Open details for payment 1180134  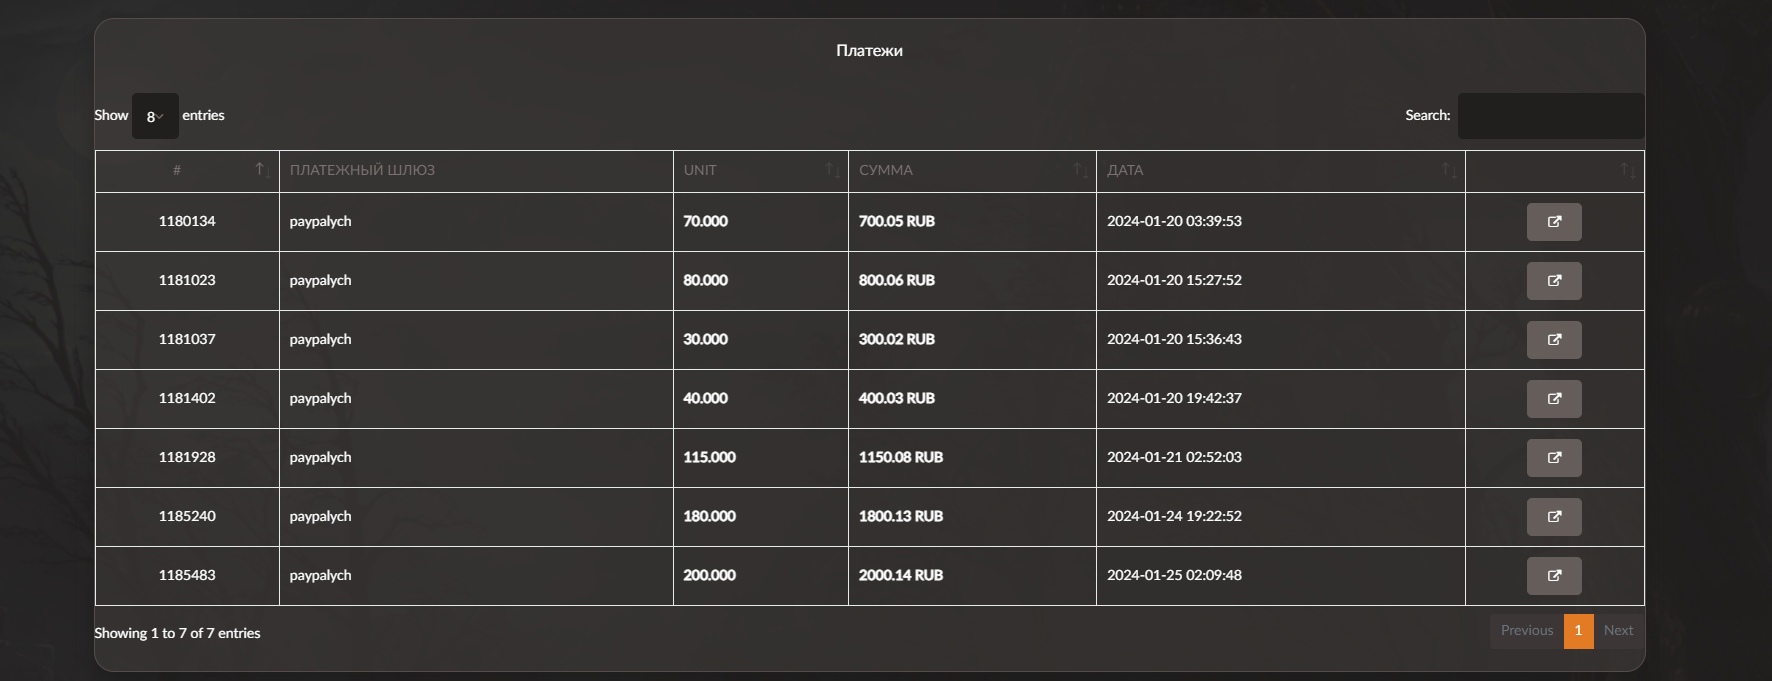pos(1553,222)
